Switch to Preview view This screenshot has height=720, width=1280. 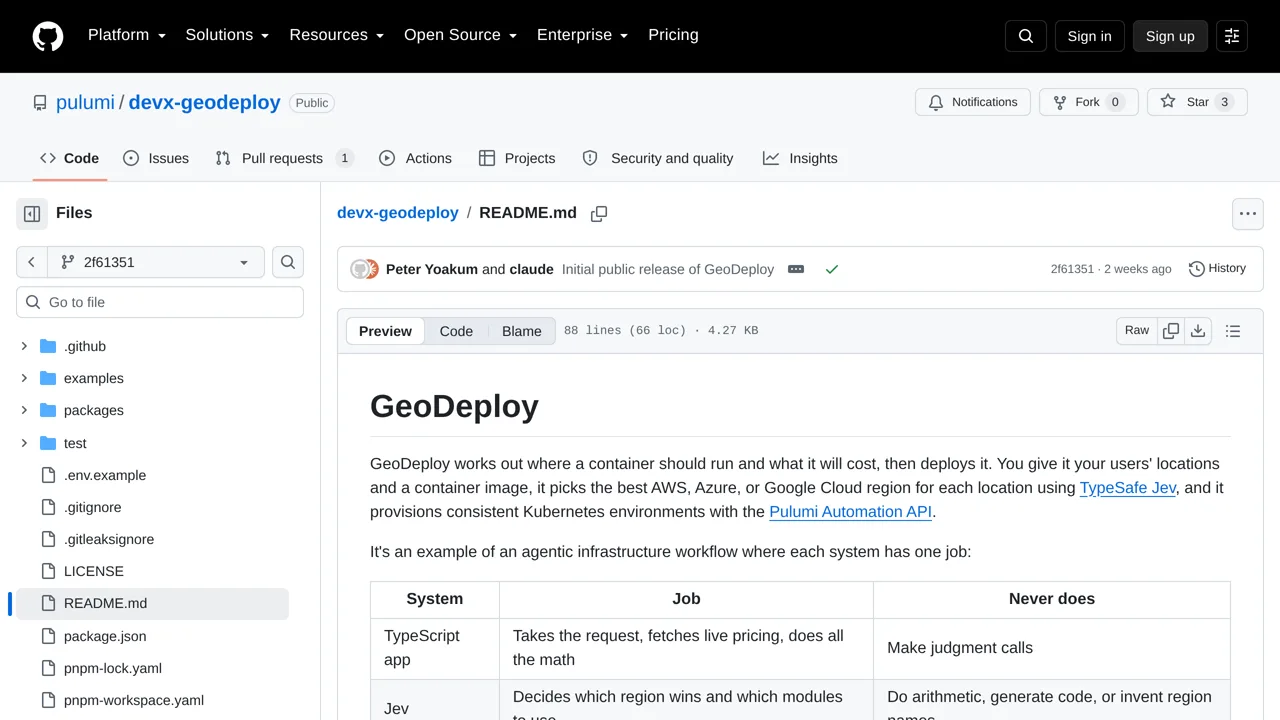385,331
